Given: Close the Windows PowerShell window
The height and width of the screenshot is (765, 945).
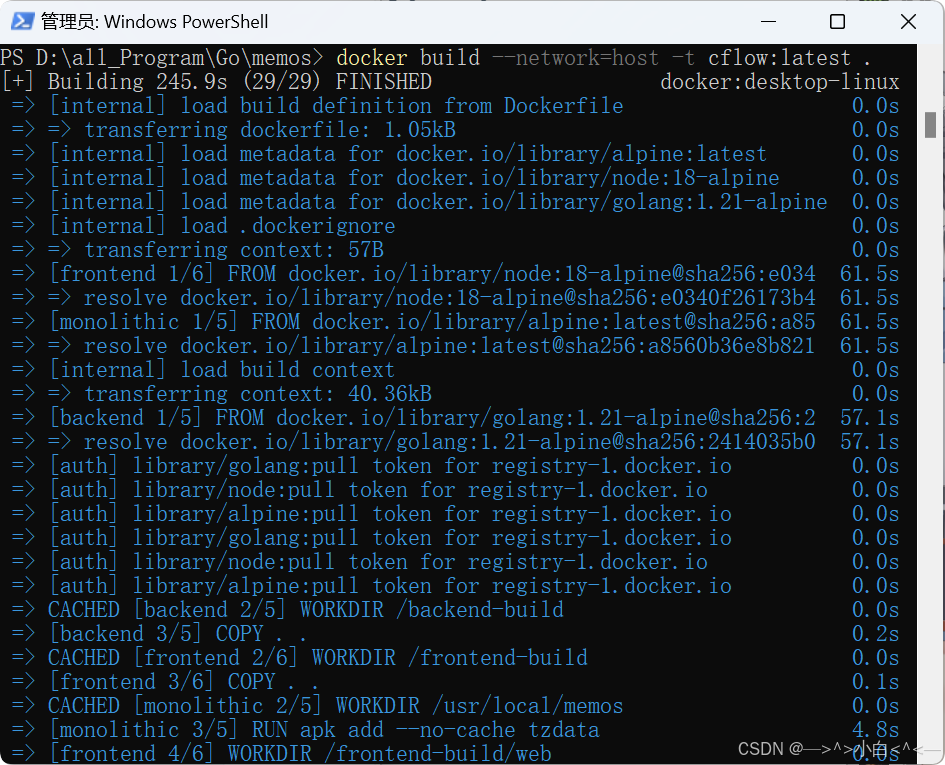Looking at the screenshot, I should pos(908,21).
